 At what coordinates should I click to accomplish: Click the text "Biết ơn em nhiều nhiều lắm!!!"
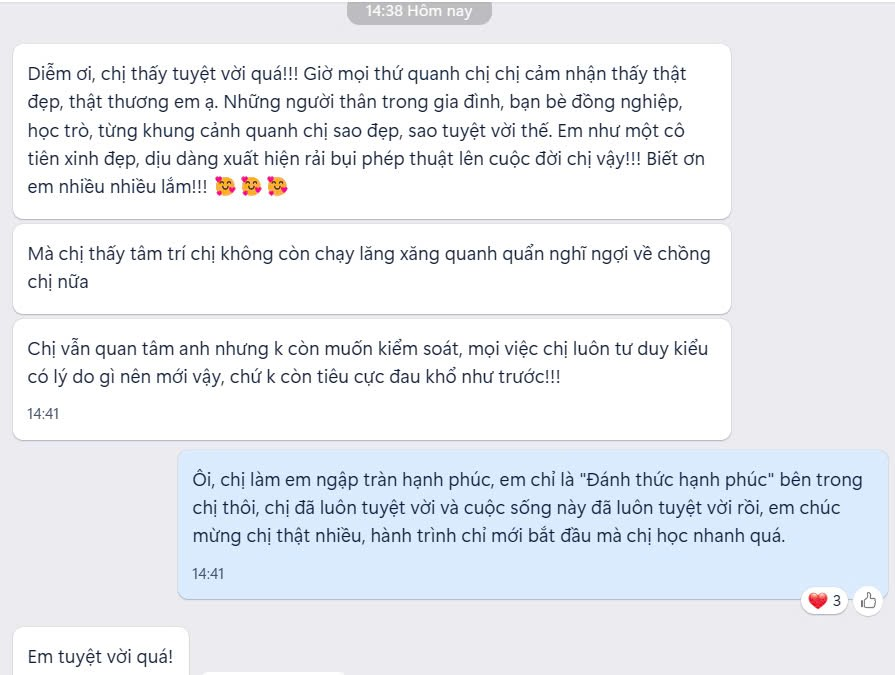pos(366,172)
